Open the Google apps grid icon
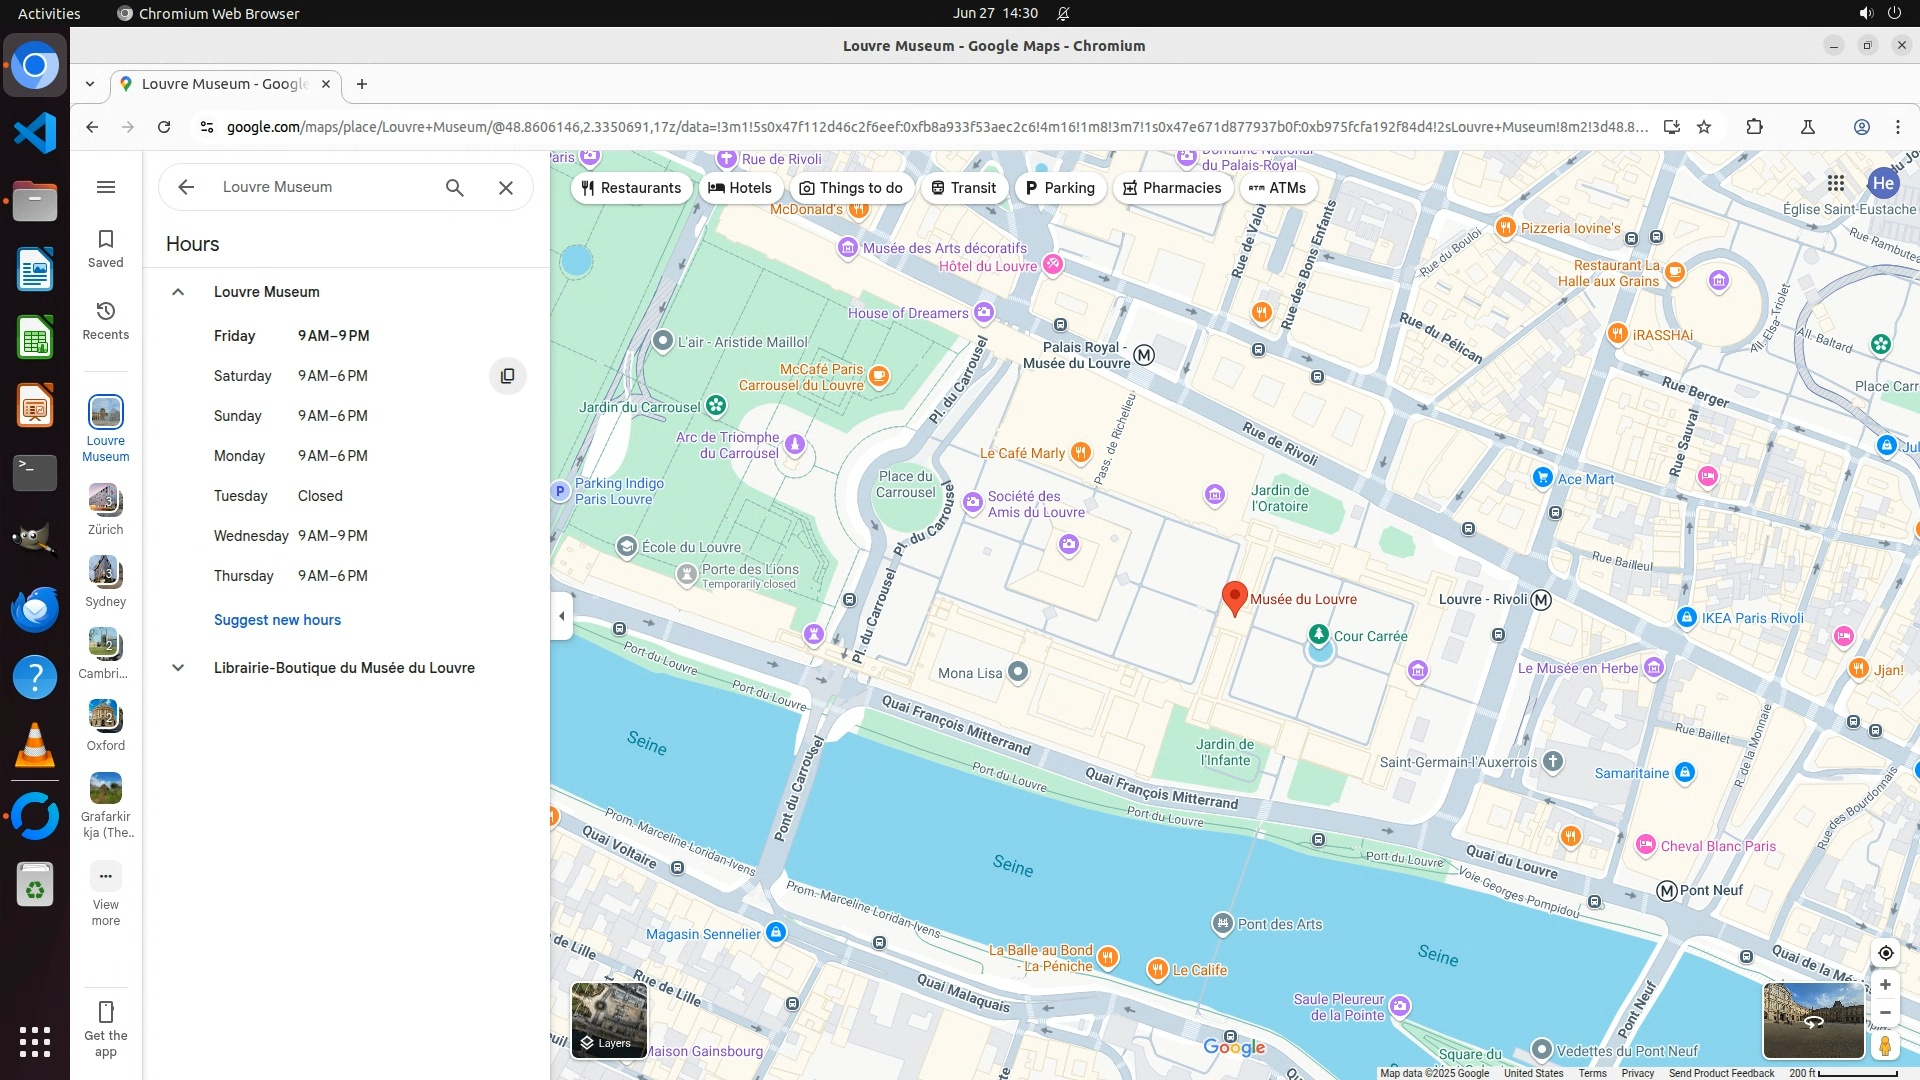The height and width of the screenshot is (1080, 1920). pyautogui.click(x=1835, y=183)
